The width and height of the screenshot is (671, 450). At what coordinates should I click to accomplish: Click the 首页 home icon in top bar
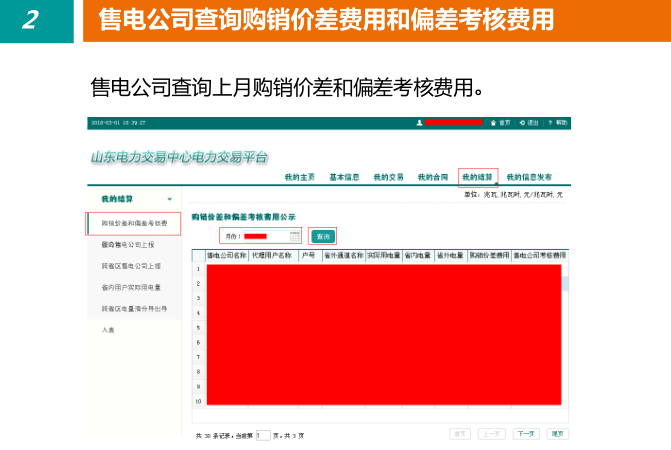coord(494,122)
